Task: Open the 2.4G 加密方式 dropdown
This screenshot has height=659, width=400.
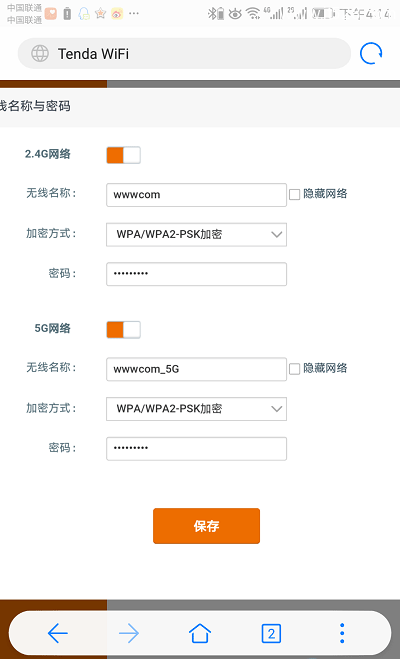Action: click(196, 235)
